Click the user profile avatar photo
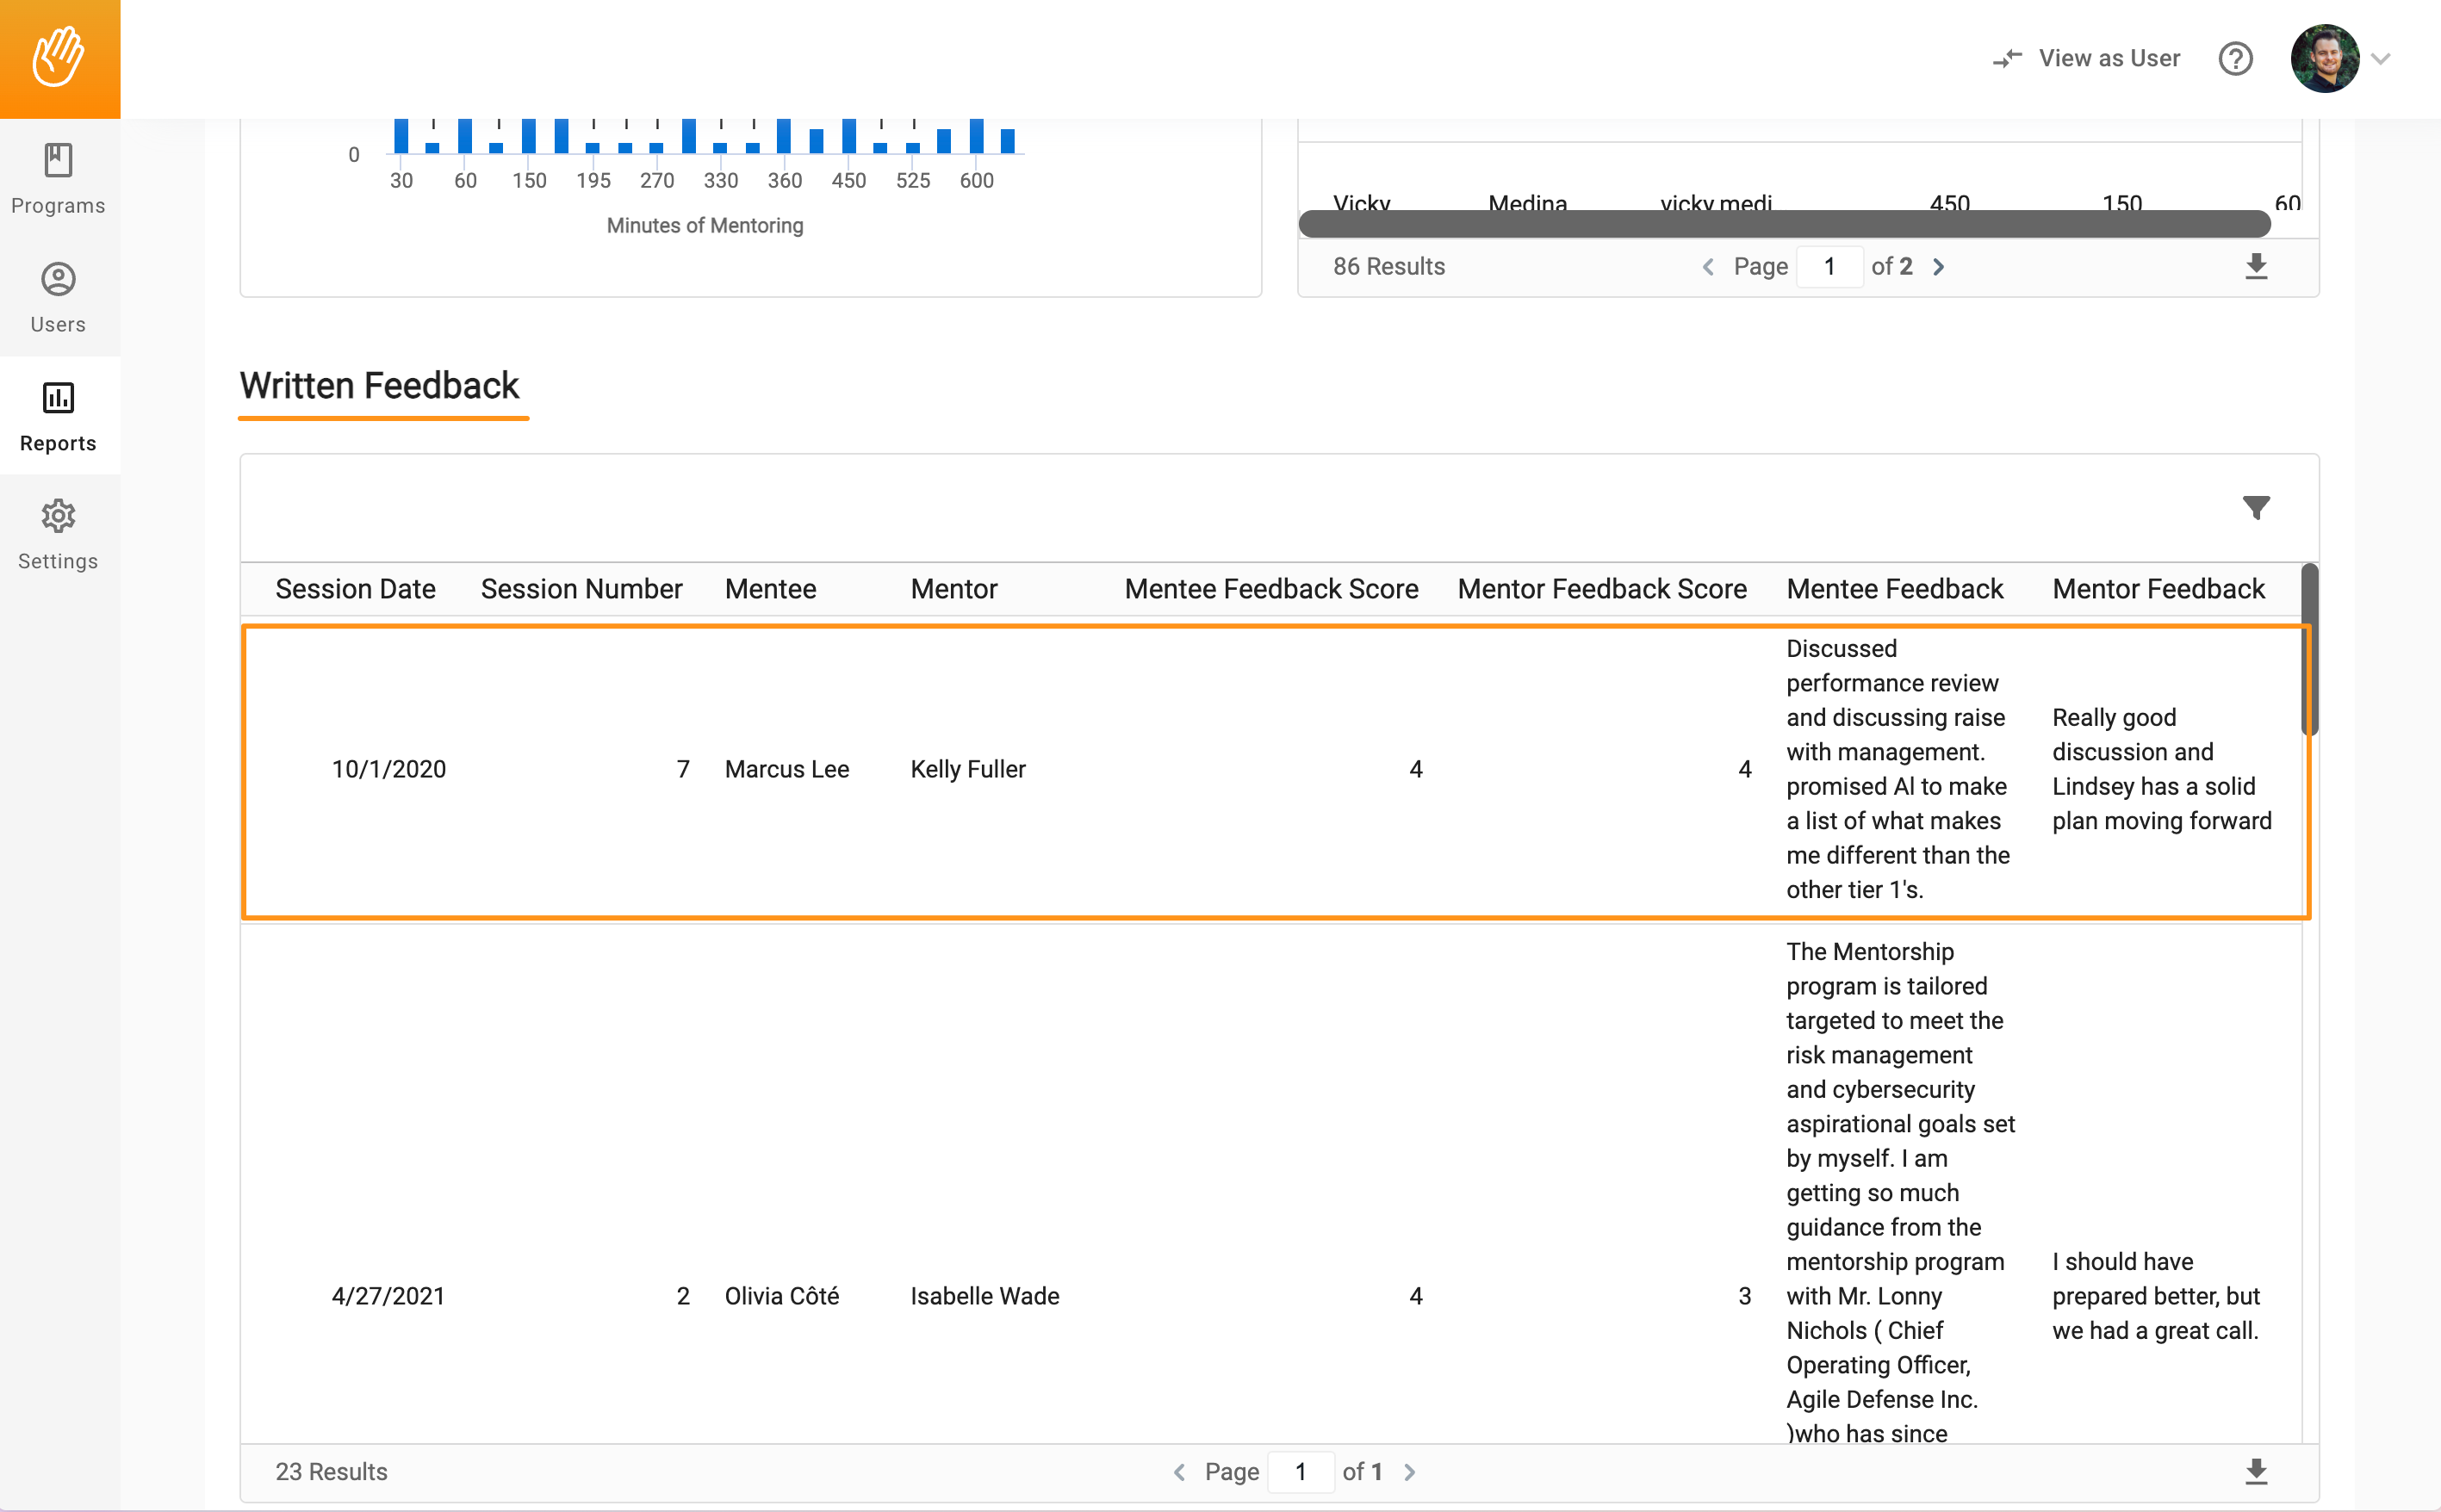This screenshot has width=2441, height=1512. tap(2324, 58)
